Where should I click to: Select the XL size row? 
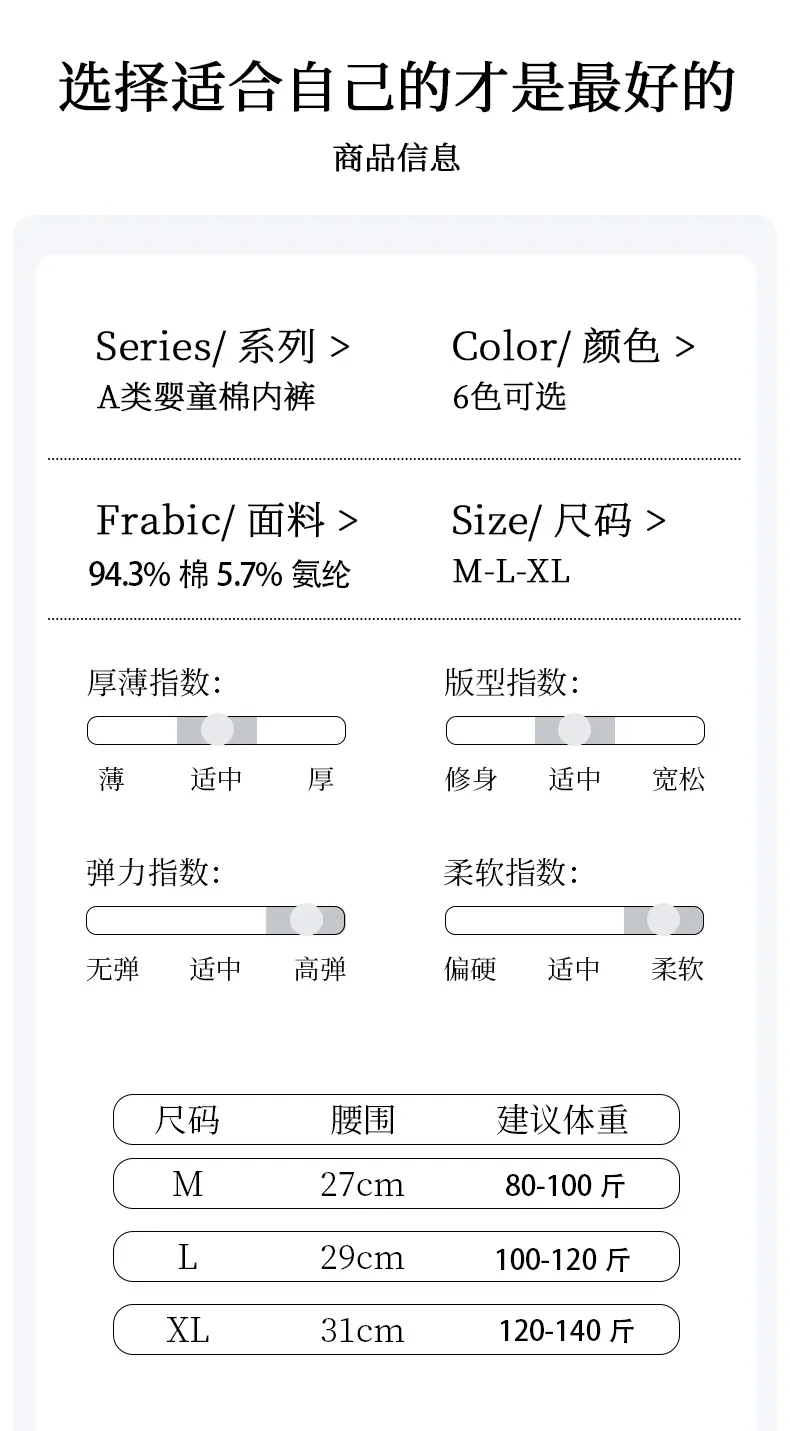pyautogui.click(x=396, y=1330)
